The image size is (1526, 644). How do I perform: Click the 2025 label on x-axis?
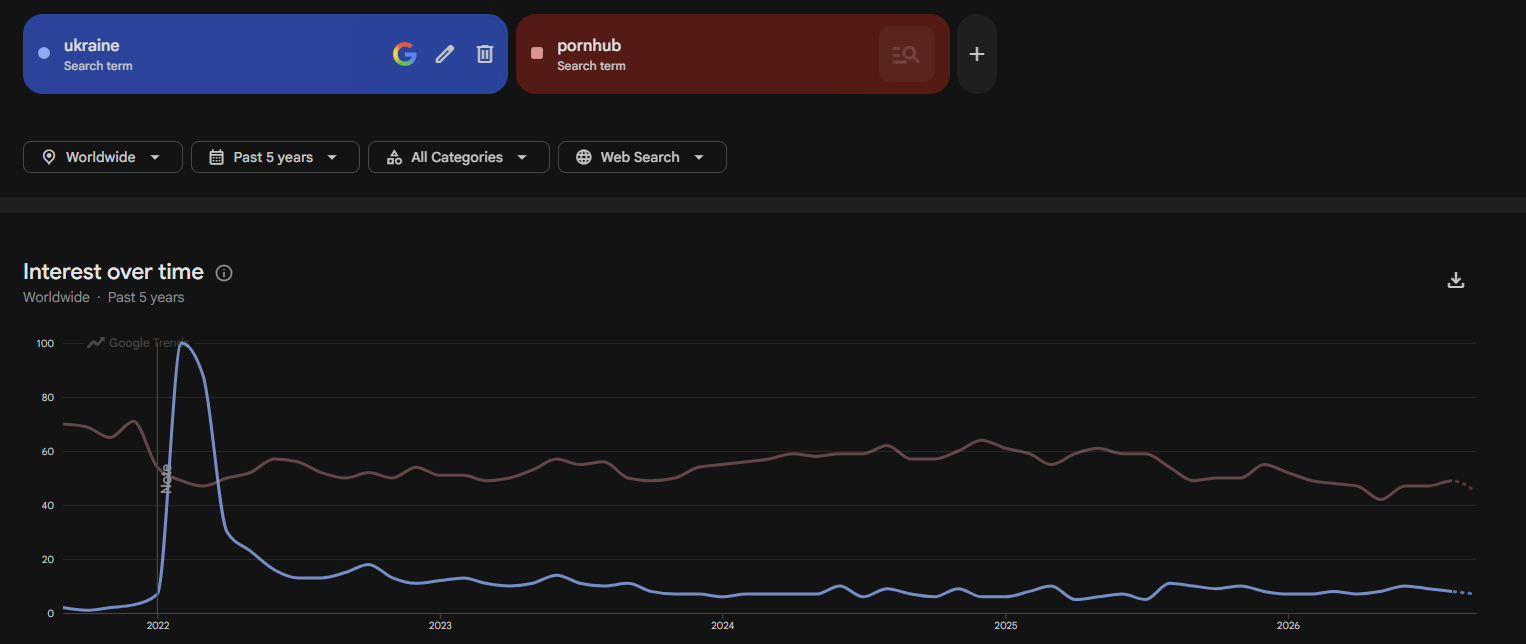(x=1006, y=626)
